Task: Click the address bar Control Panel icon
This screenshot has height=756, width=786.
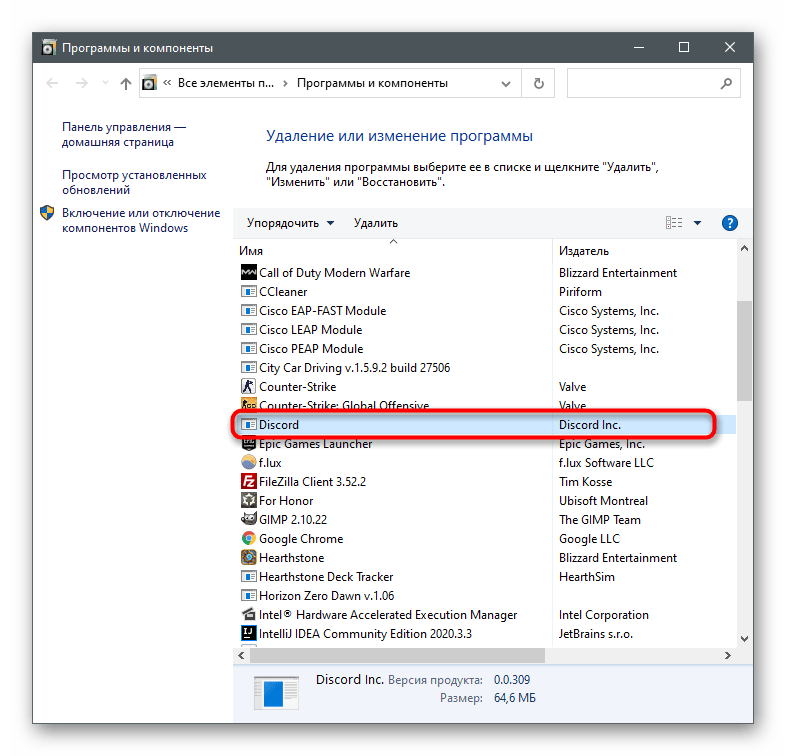Action: [149, 83]
